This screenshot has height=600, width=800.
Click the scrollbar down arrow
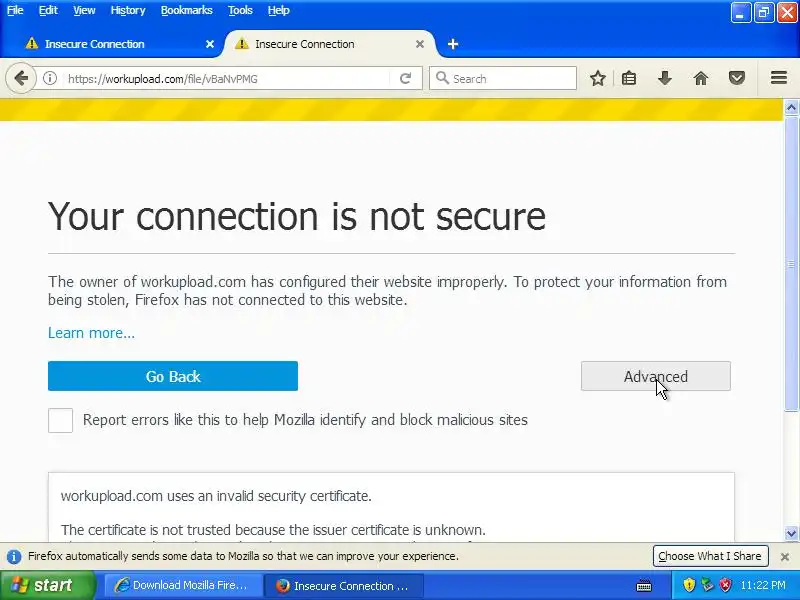click(x=791, y=534)
